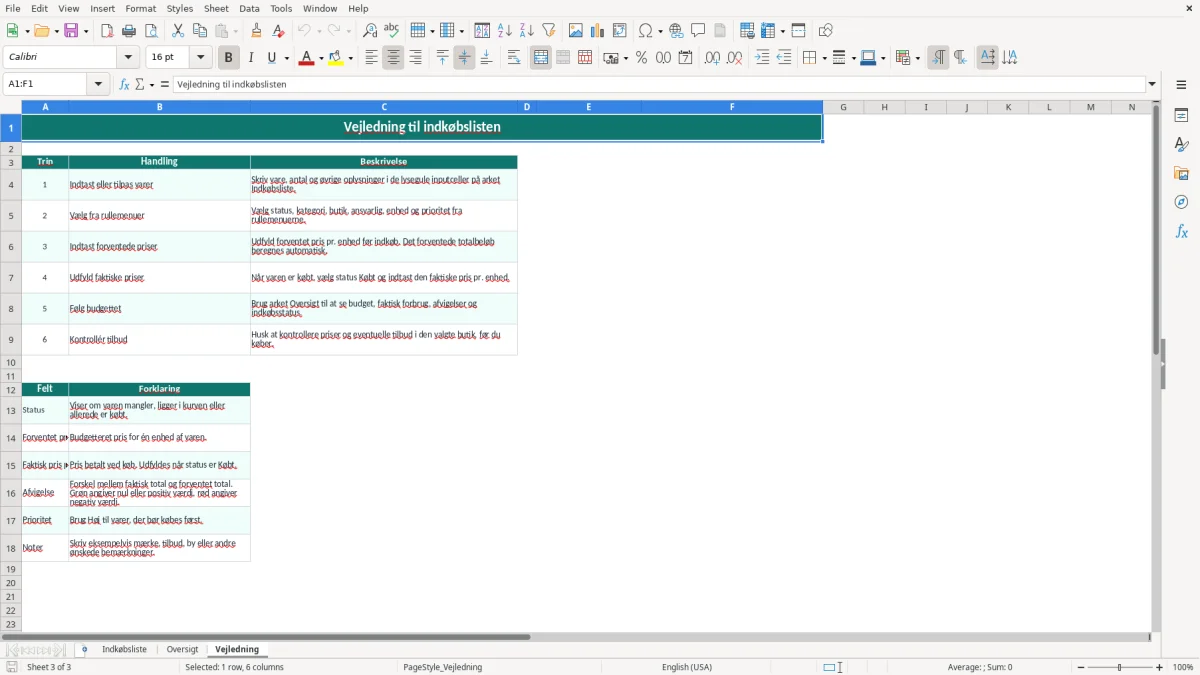This screenshot has width=1200, height=675.
Task: Toggle the AutoFilter funnel icon
Action: click(x=549, y=31)
